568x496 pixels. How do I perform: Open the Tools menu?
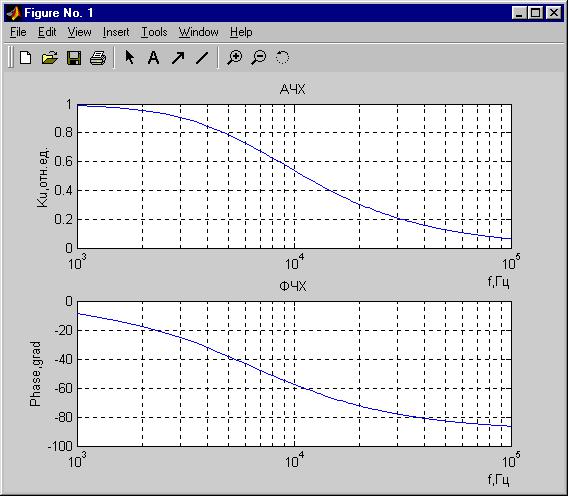[x=154, y=32]
